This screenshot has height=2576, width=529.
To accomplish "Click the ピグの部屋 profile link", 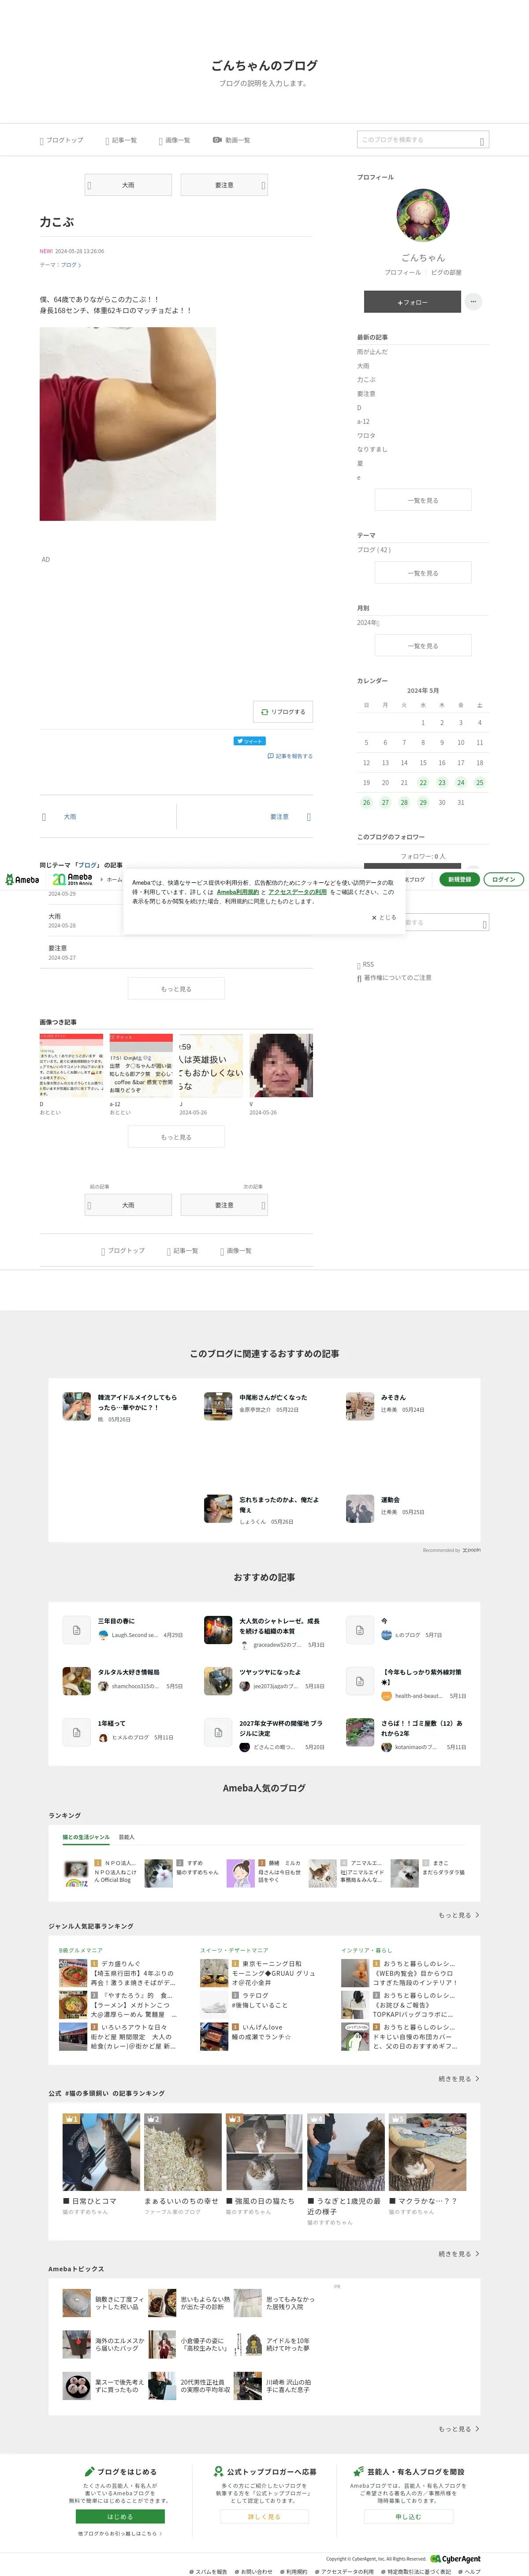I will coord(446,272).
